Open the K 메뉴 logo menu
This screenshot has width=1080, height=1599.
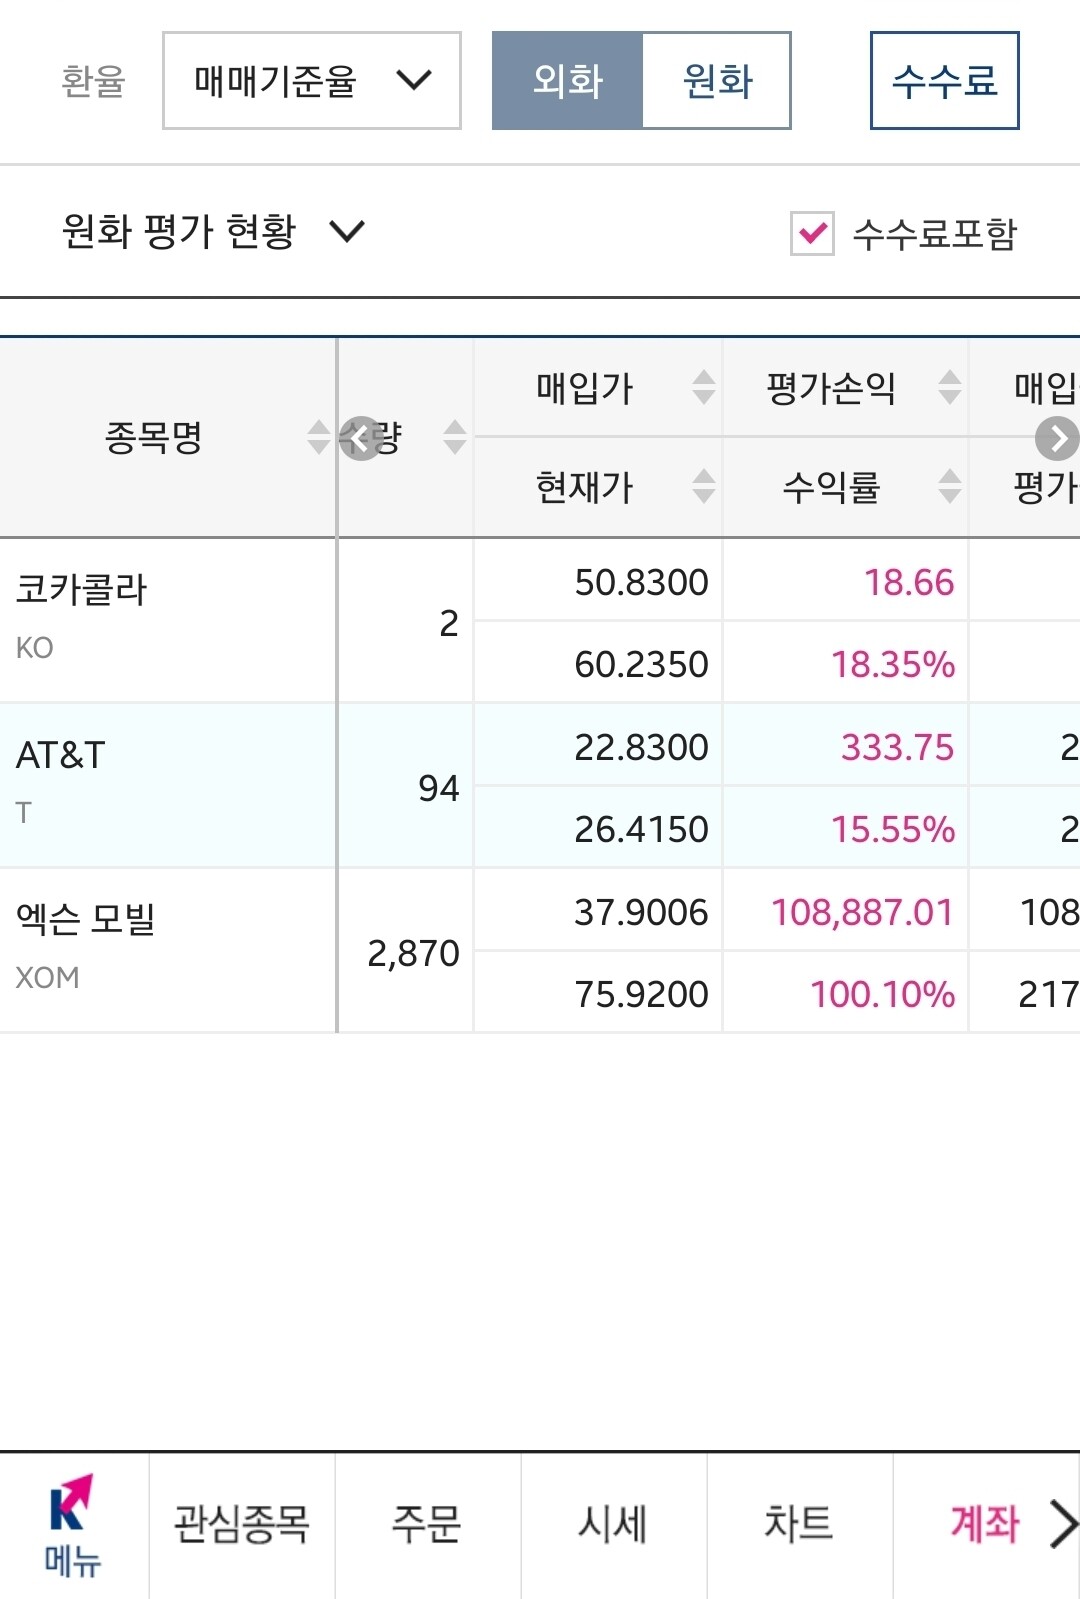pyautogui.click(x=73, y=1525)
